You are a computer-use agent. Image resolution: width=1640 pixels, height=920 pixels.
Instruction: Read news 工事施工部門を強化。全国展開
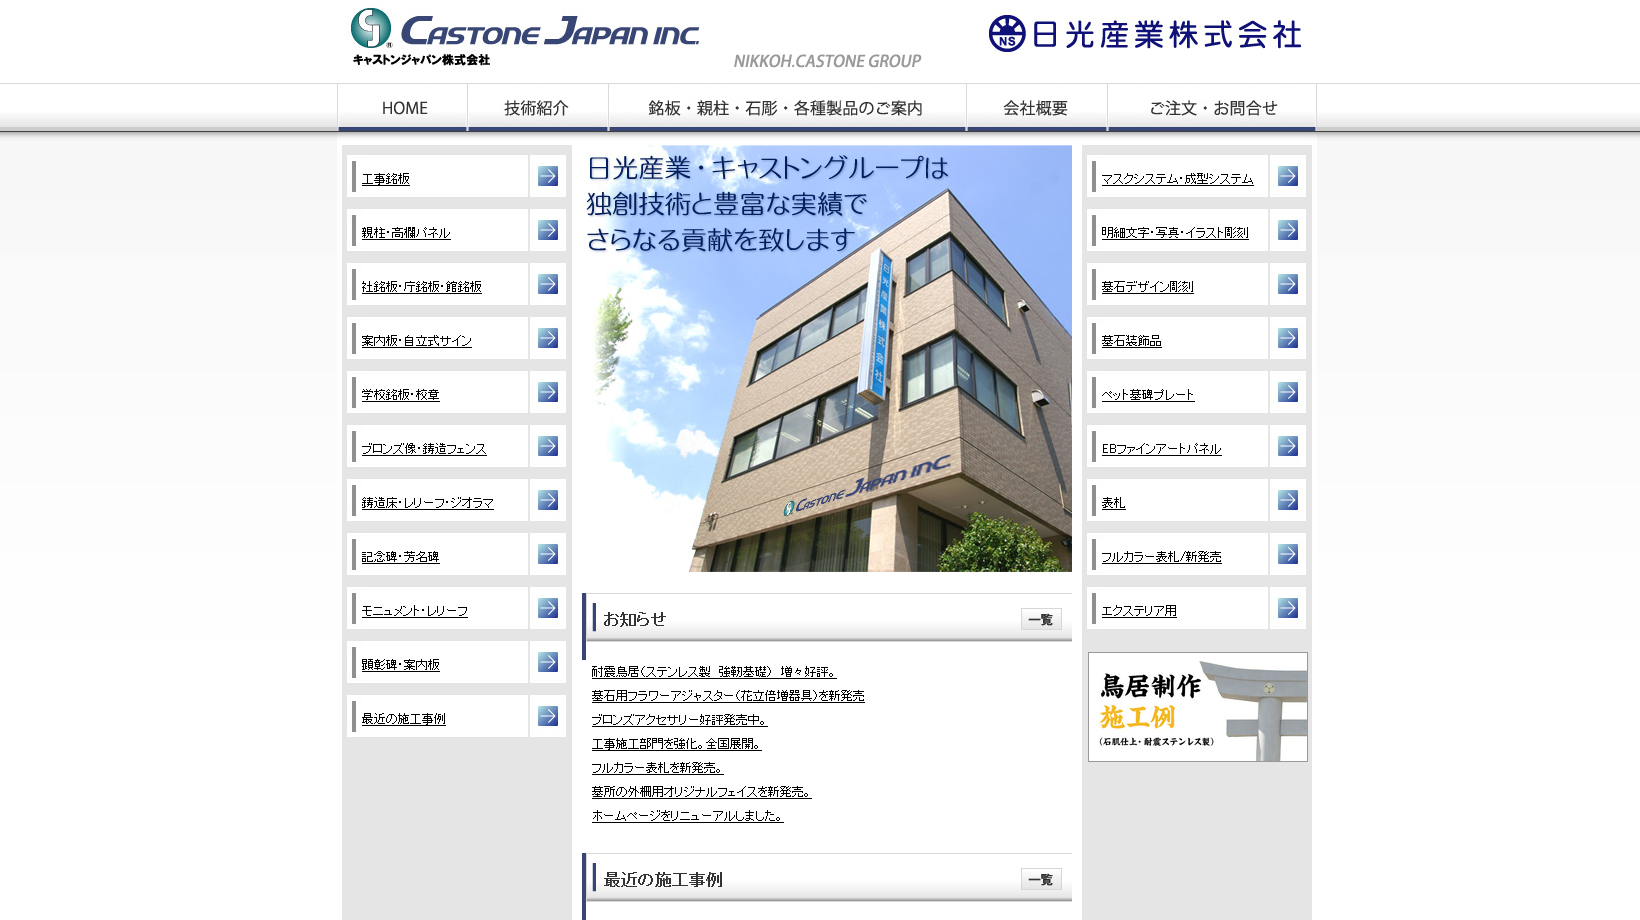[677, 744]
